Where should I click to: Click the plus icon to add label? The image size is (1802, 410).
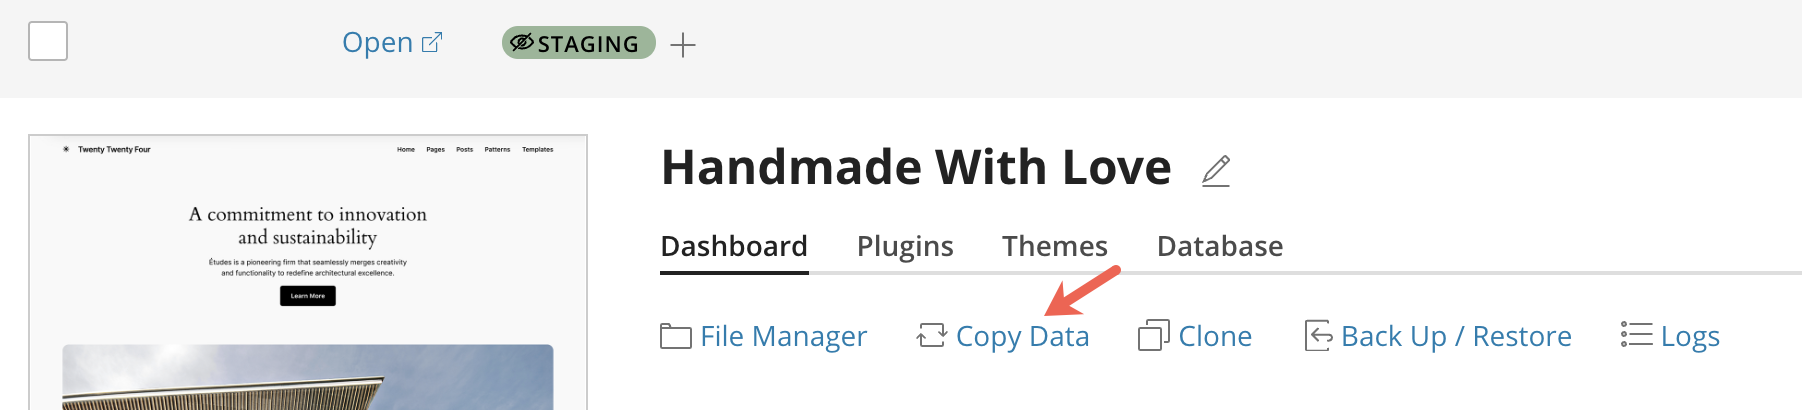(683, 45)
